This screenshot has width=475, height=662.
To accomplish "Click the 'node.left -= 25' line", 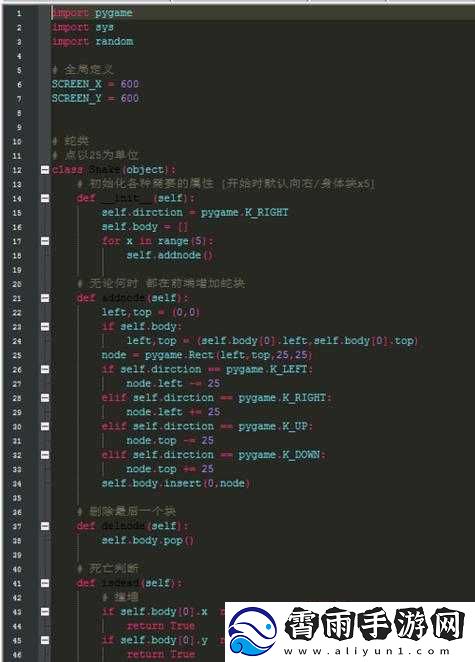I will (173, 383).
